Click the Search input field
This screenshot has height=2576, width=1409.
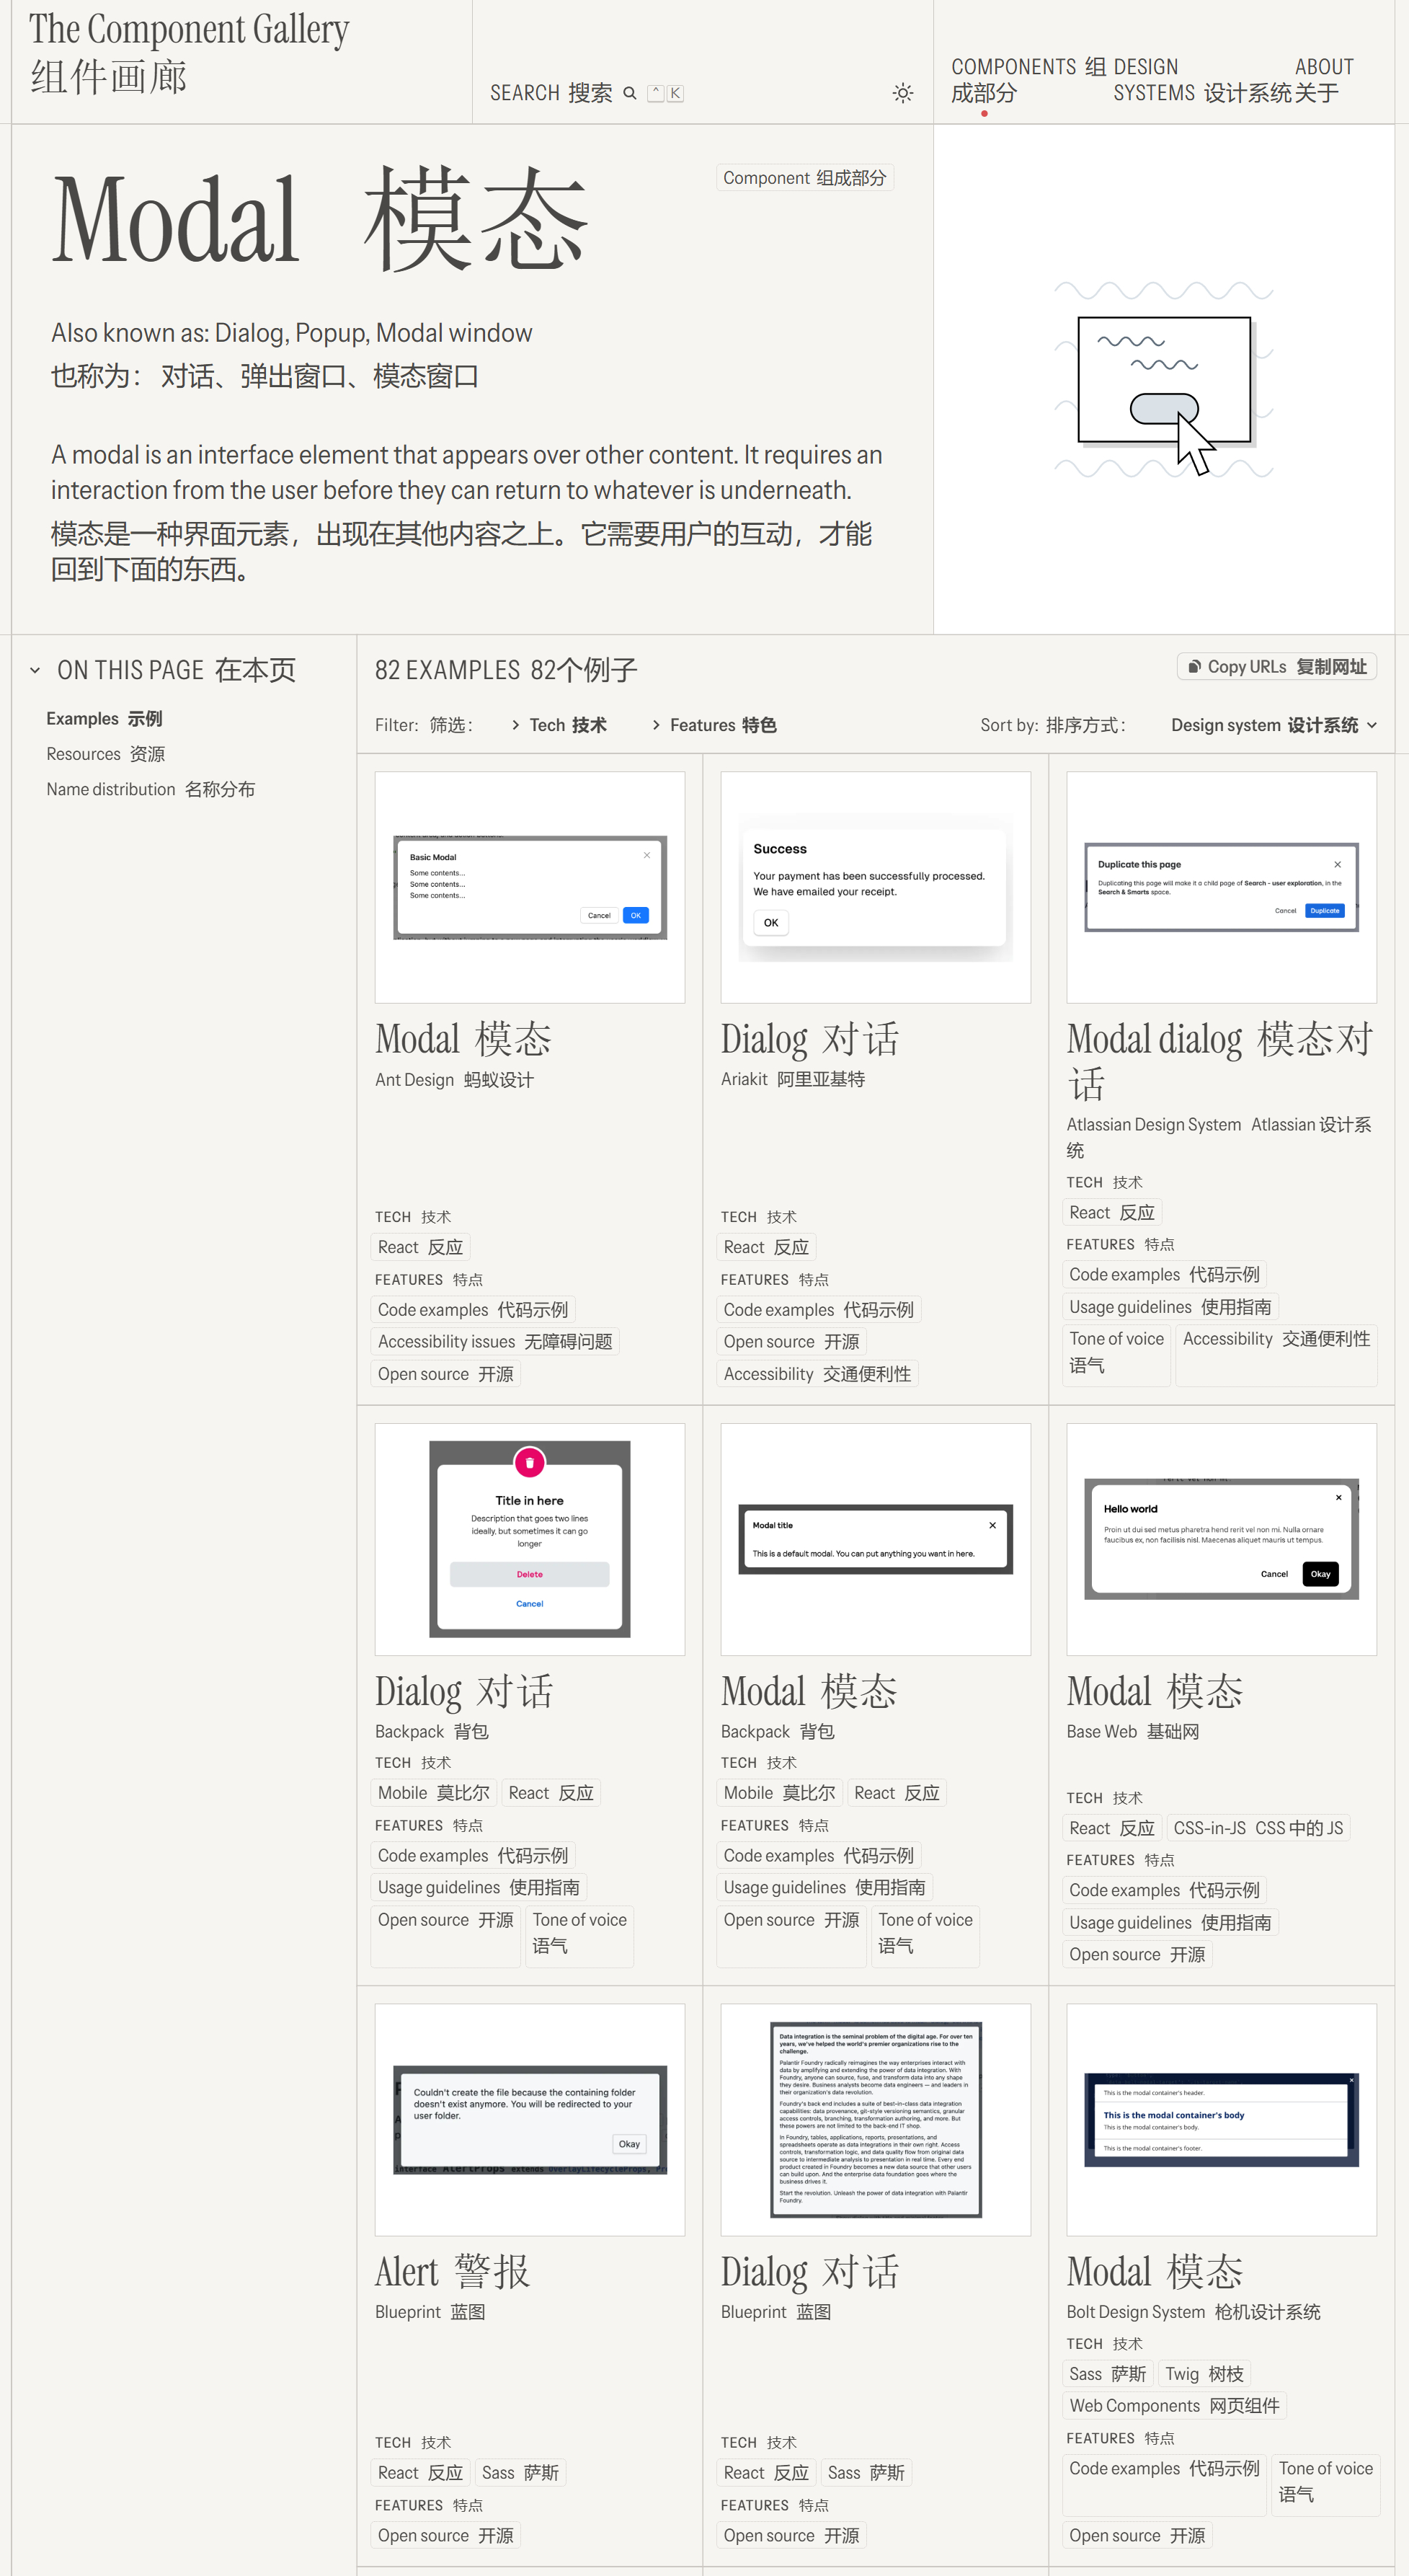tap(551, 93)
